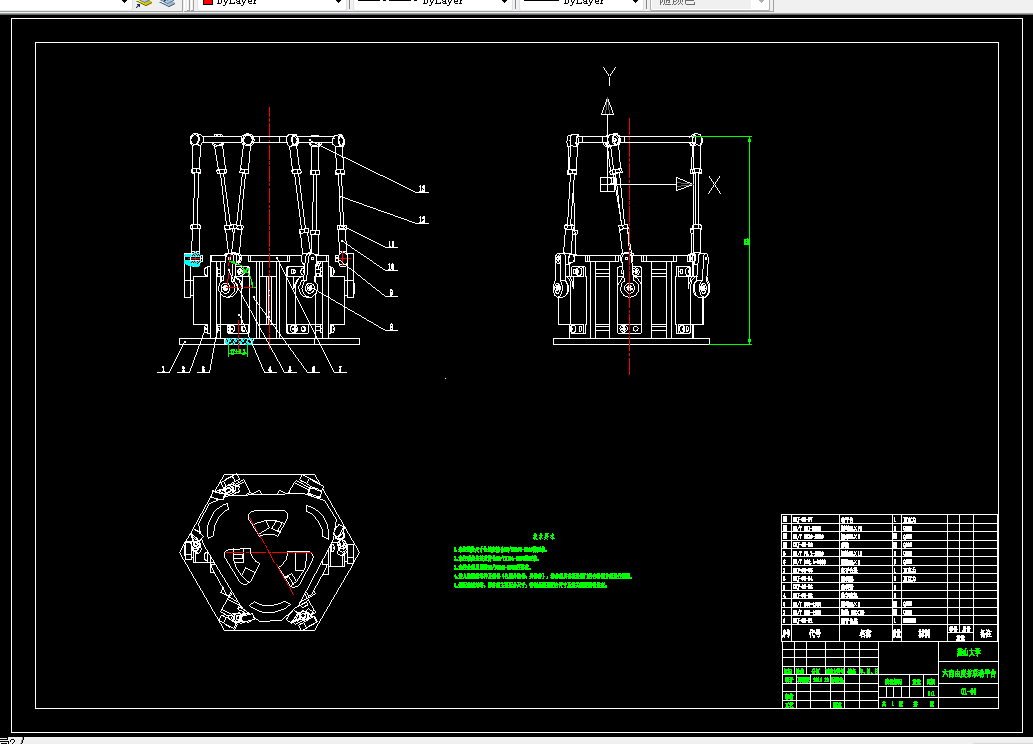The image size is (1033, 744).
Task: Select the green vertical height dimension line
Action: pyautogui.click(x=749, y=240)
